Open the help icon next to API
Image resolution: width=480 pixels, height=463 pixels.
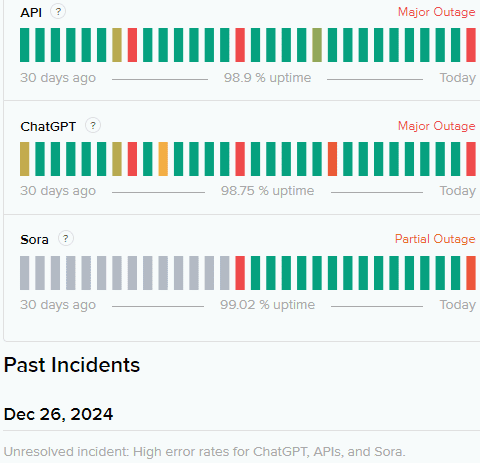pyautogui.click(x=58, y=12)
